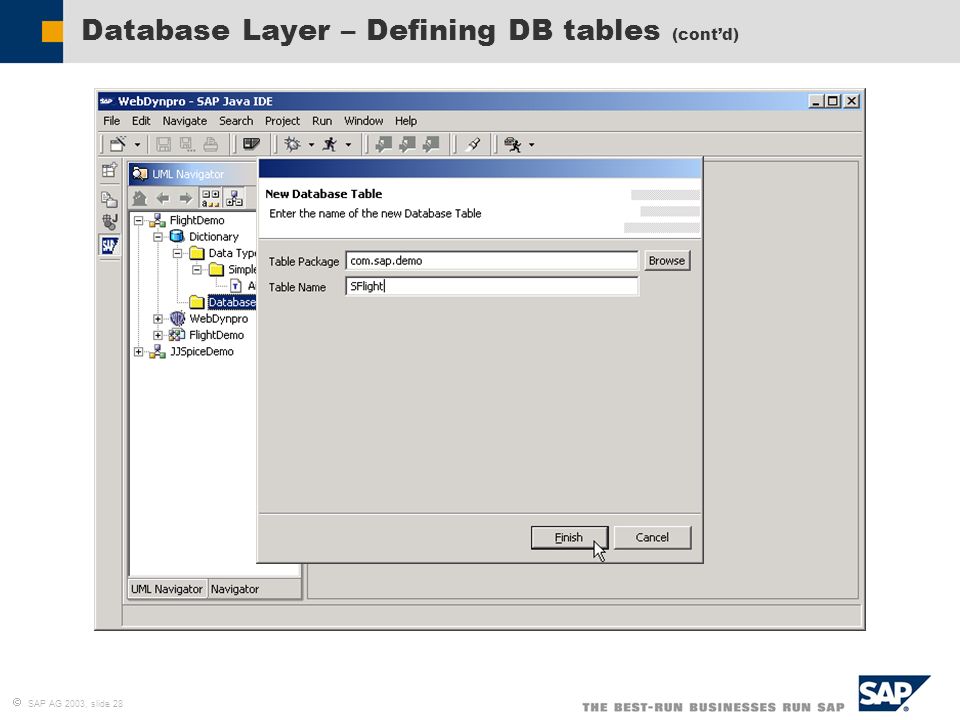Click the Save As toolbar icon
The width and height of the screenshot is (960, 720).
point(187,144)
